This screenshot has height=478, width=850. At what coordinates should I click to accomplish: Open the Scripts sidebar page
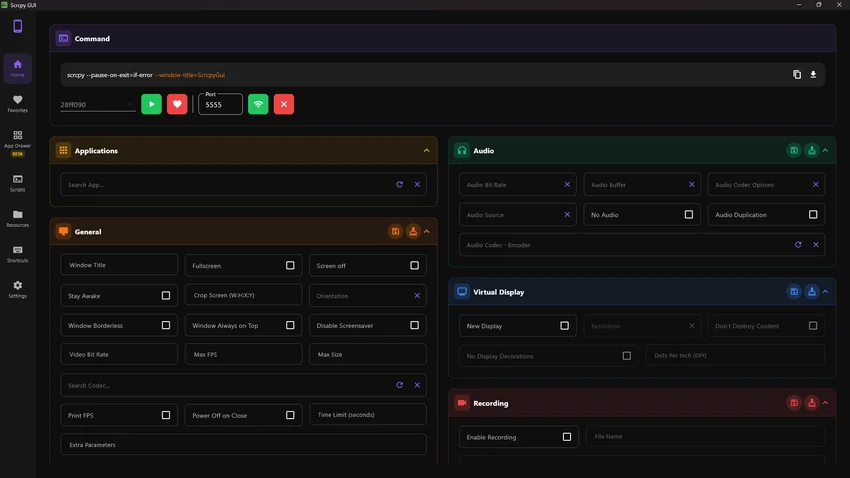17,183
